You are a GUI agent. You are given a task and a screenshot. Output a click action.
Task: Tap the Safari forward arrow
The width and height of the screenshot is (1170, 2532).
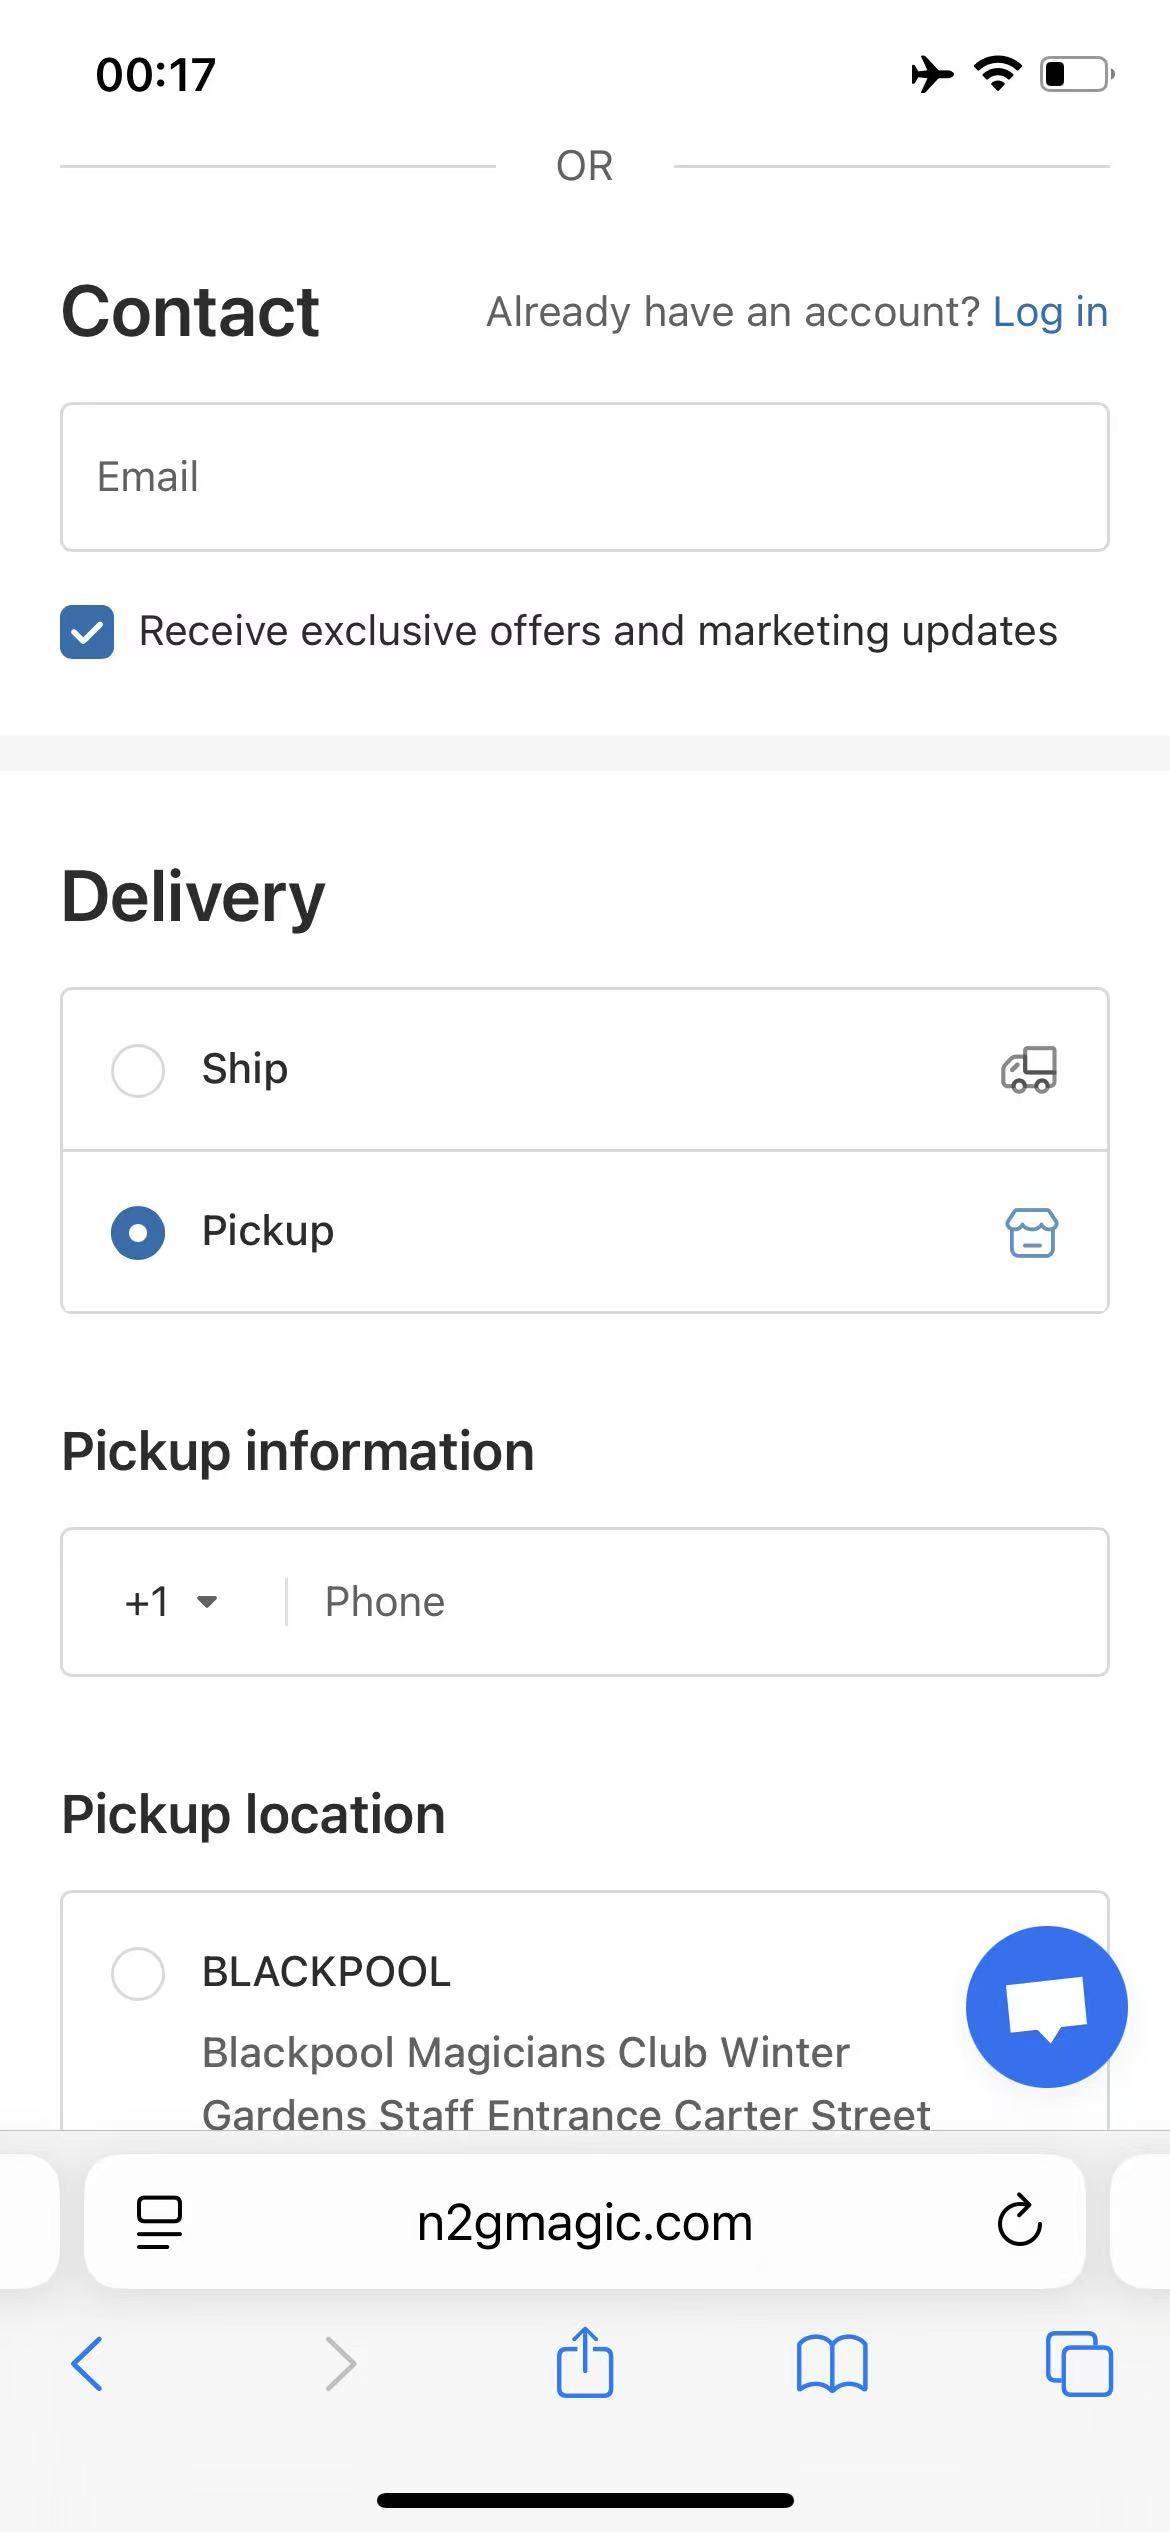340,2364
